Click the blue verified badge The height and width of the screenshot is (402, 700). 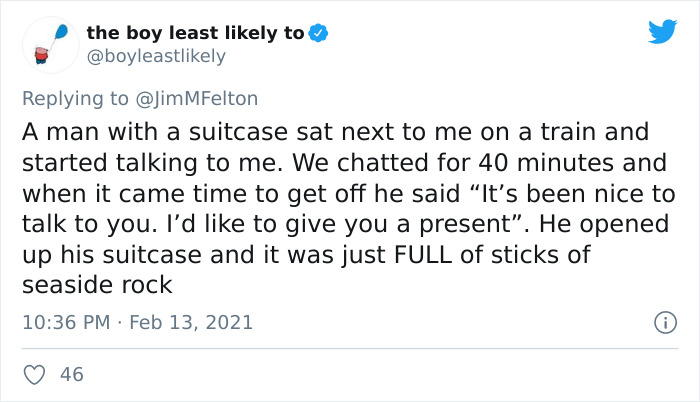(x=318, y=33)
